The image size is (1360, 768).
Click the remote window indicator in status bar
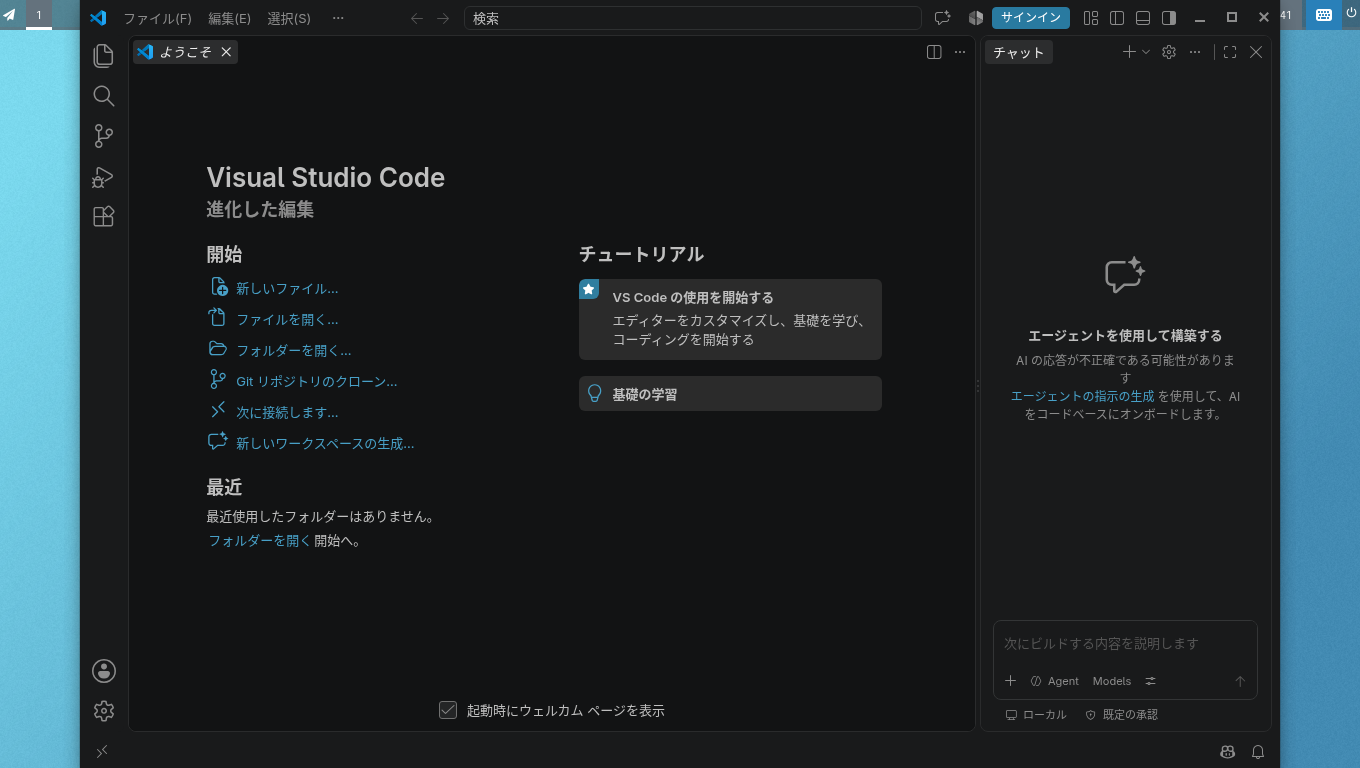102,751
